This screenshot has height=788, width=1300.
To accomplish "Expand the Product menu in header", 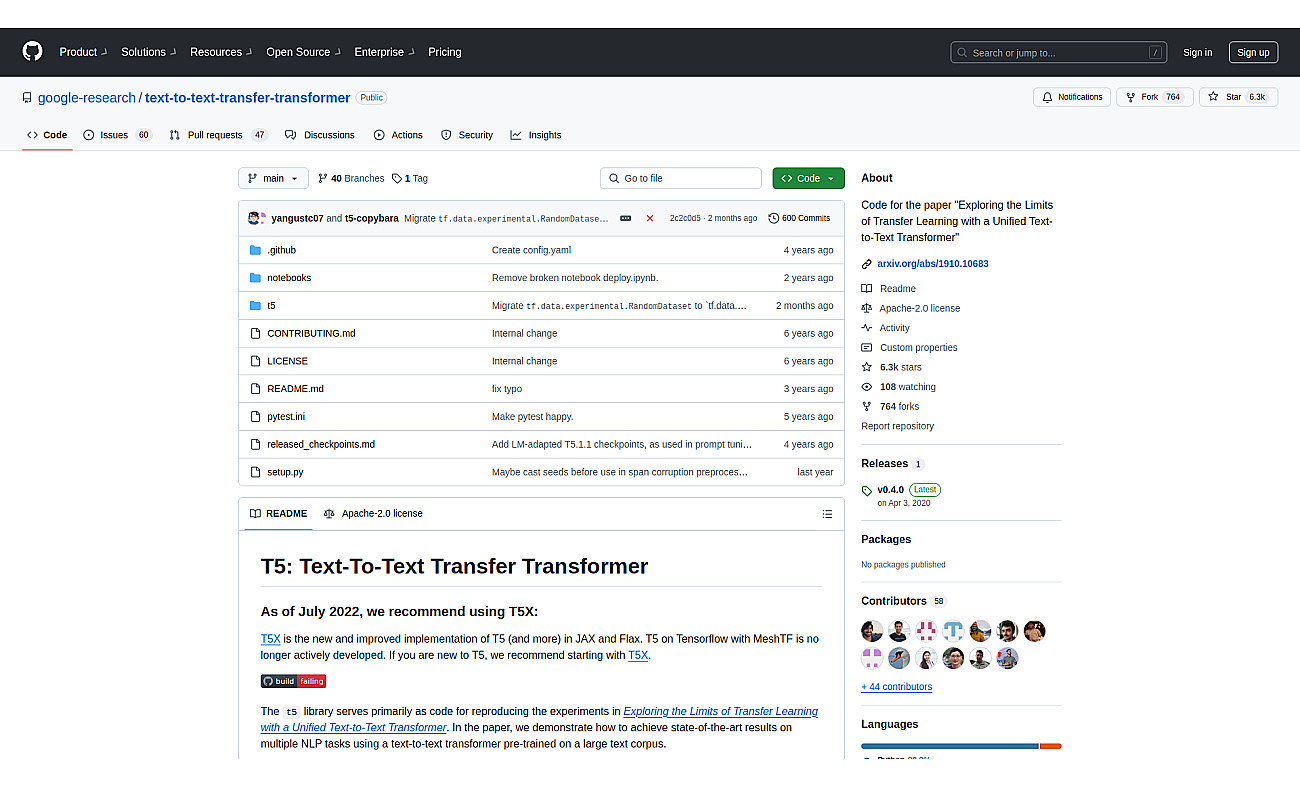I will tap(83, 52).
